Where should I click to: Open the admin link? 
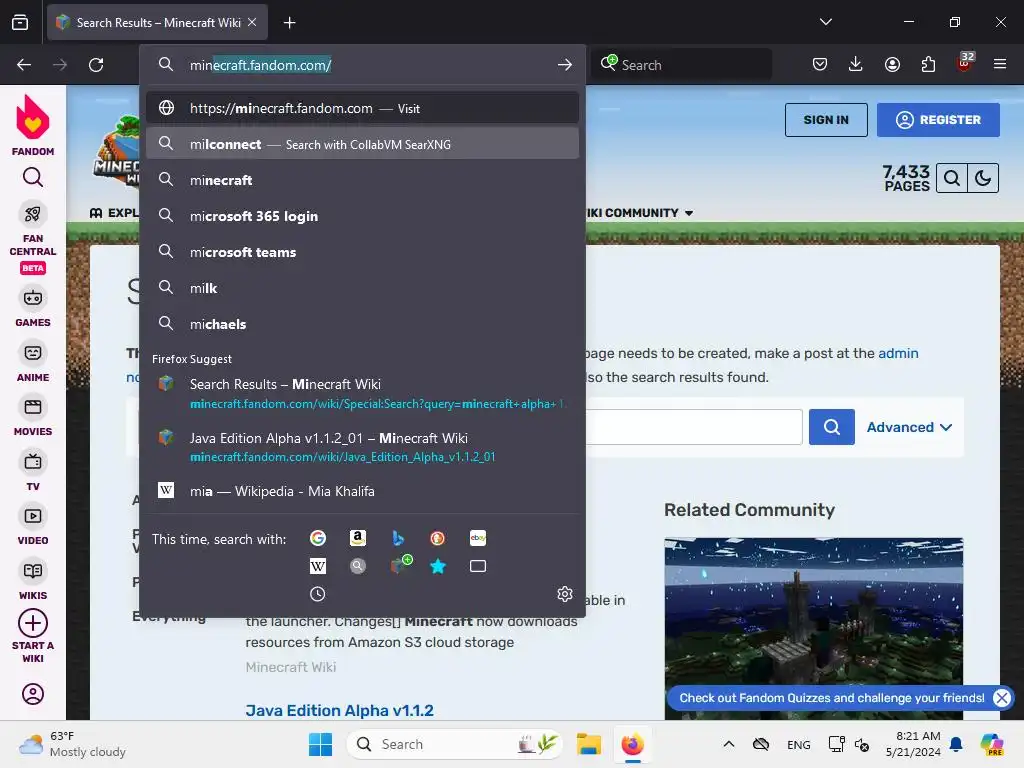[x=898, y=353]
